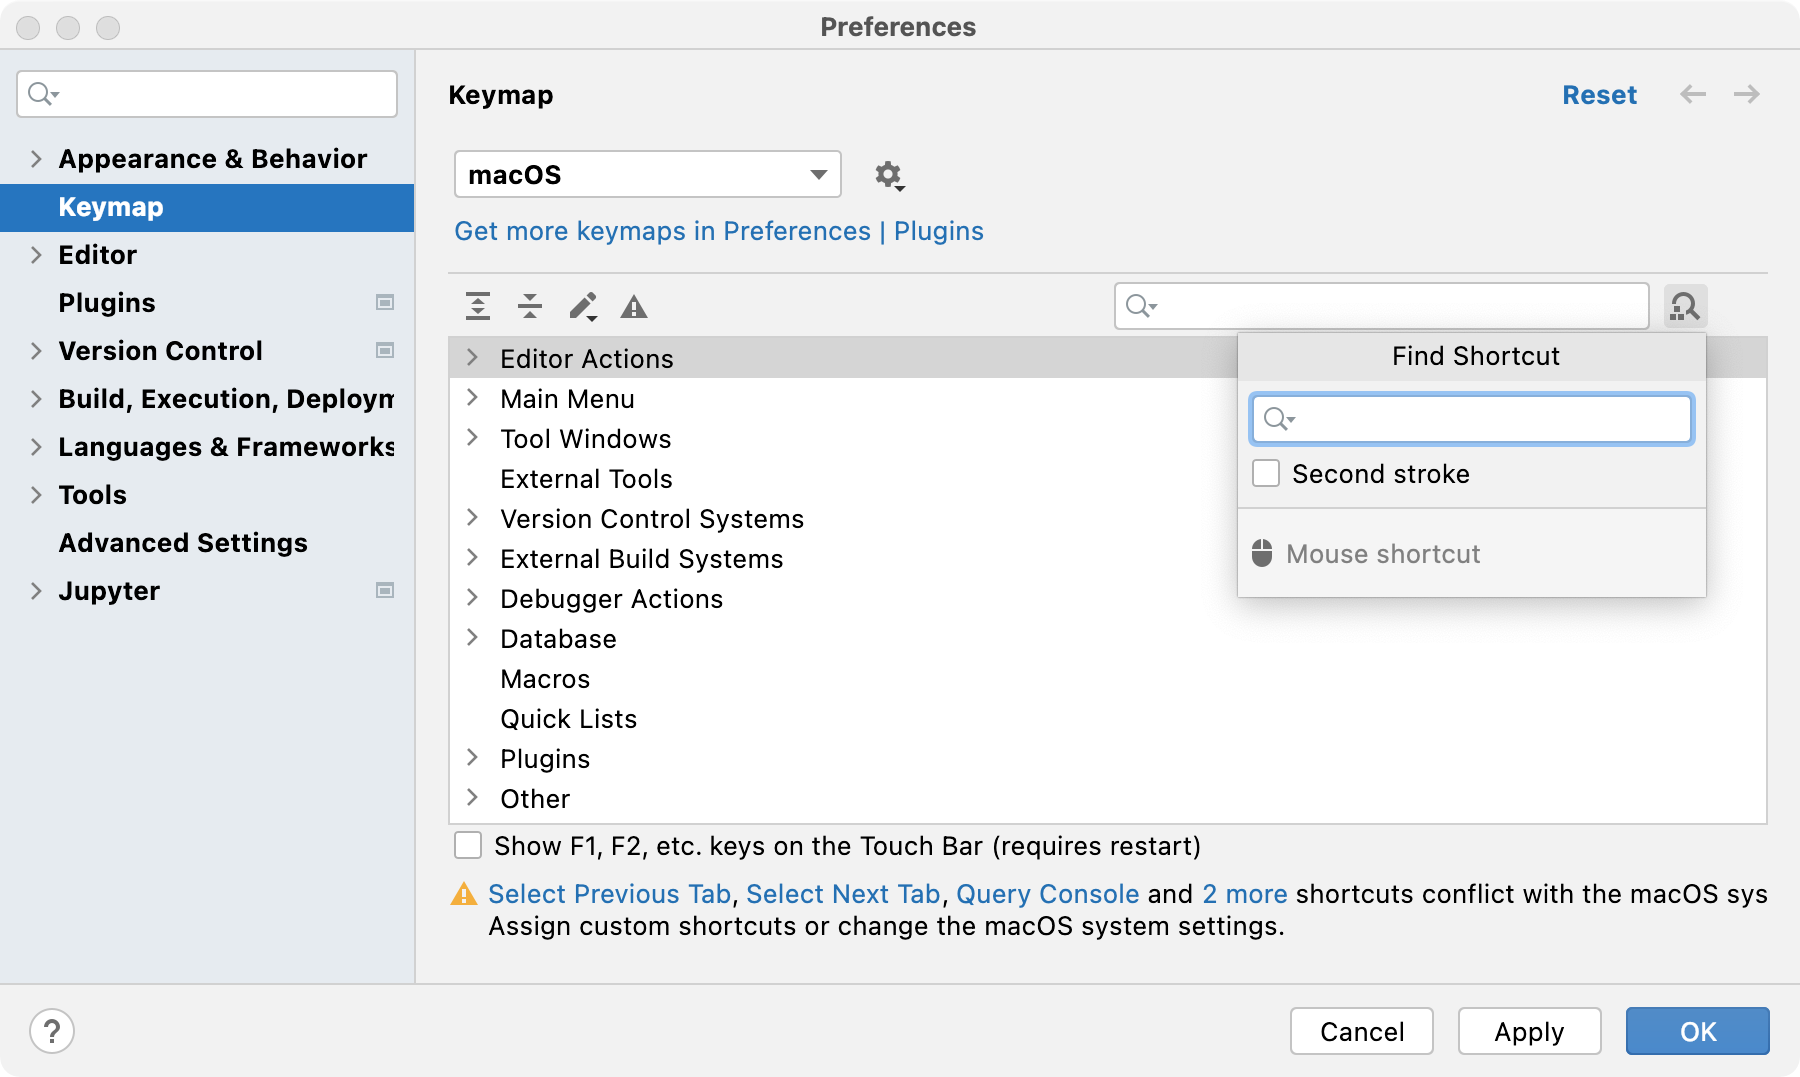The width and height of the screenshot is (1800, 1077).
Task: Open the Select Next Tab conflict link
Action: 843,894
